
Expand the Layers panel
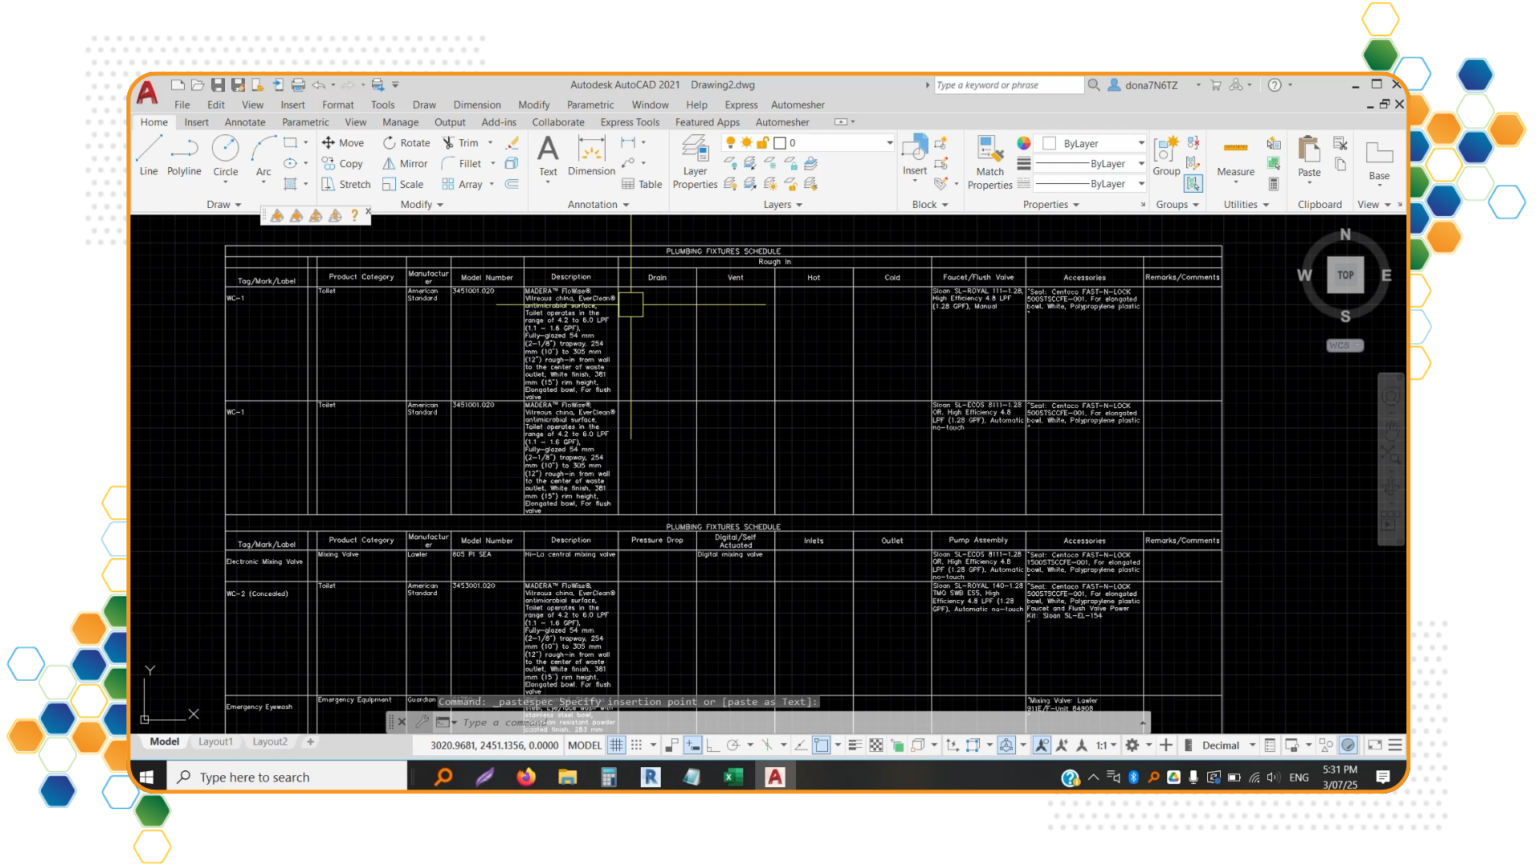[783, 204]
